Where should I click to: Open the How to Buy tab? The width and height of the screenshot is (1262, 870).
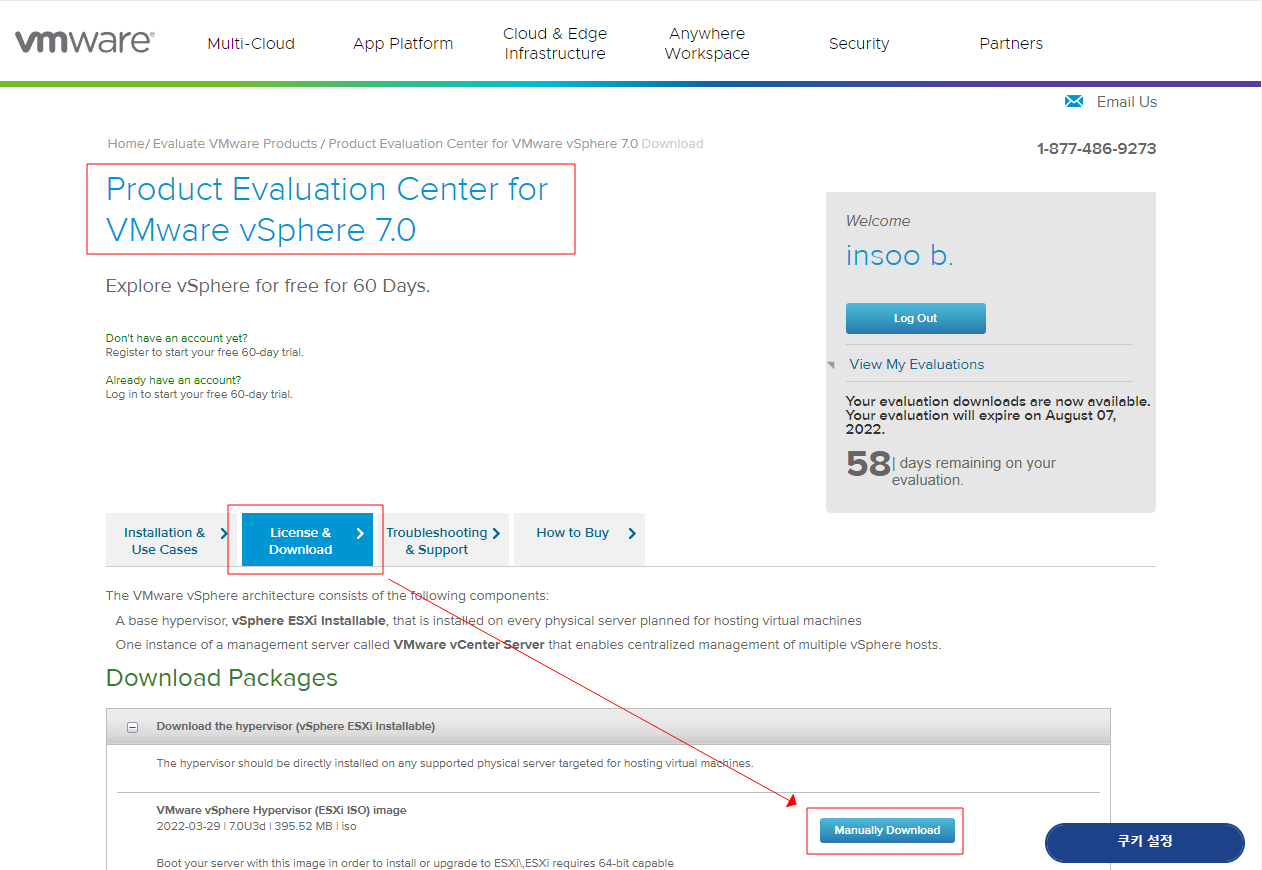pyautogui.click(x=579, y=541)
